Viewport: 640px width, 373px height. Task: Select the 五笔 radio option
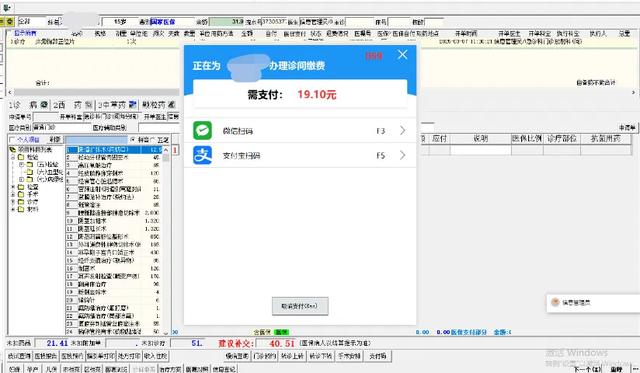(153, 140)
